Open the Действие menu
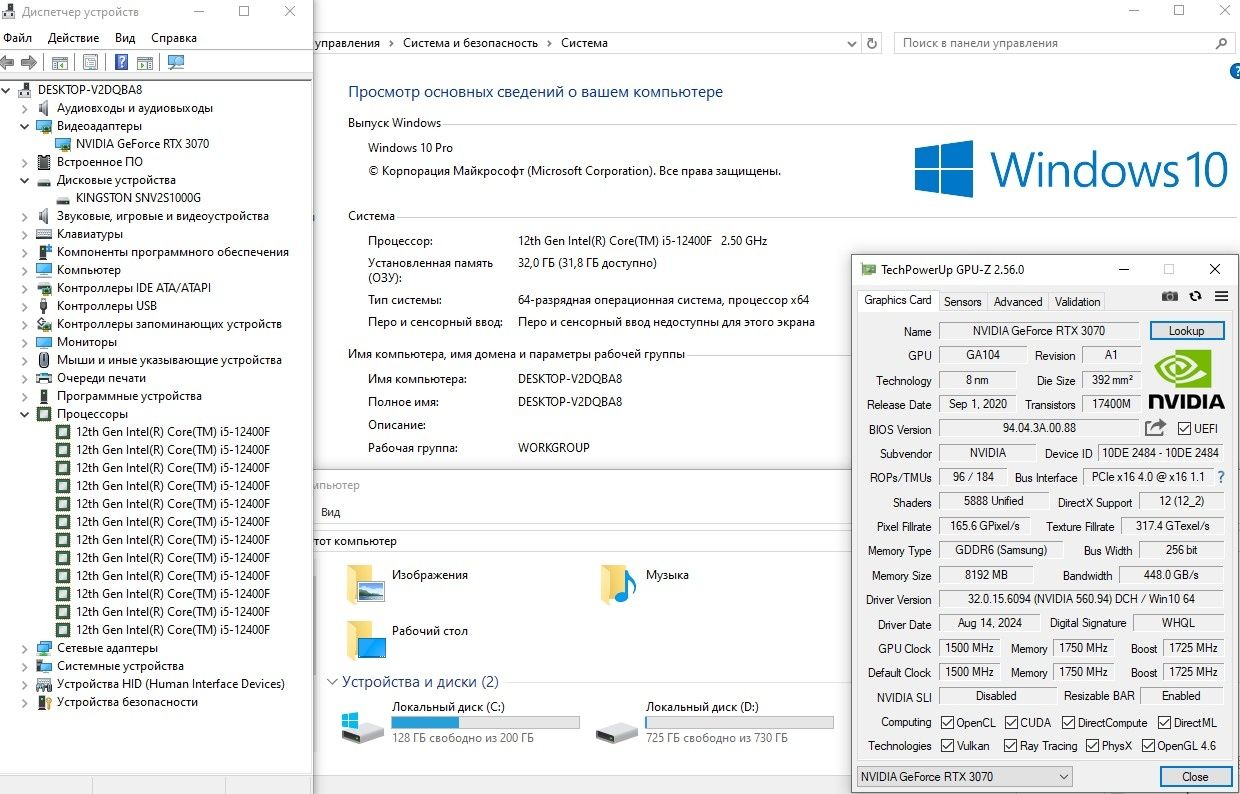 tap(73, 38)
